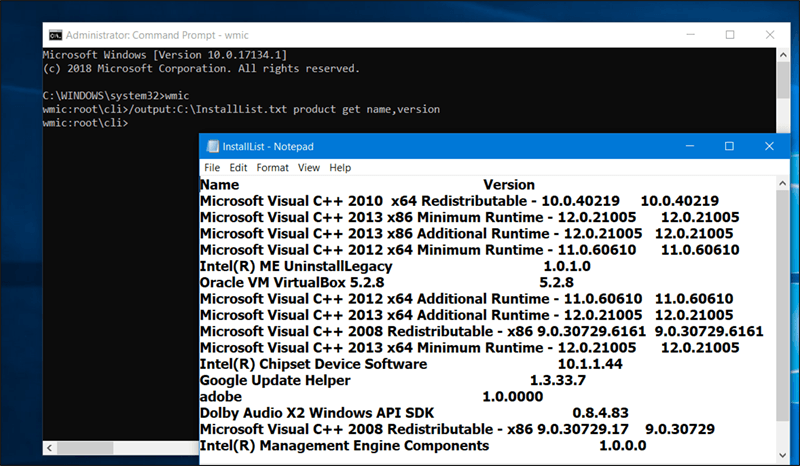Click the 'Version' column header text
800x466 pixels.
pos(509,185)
